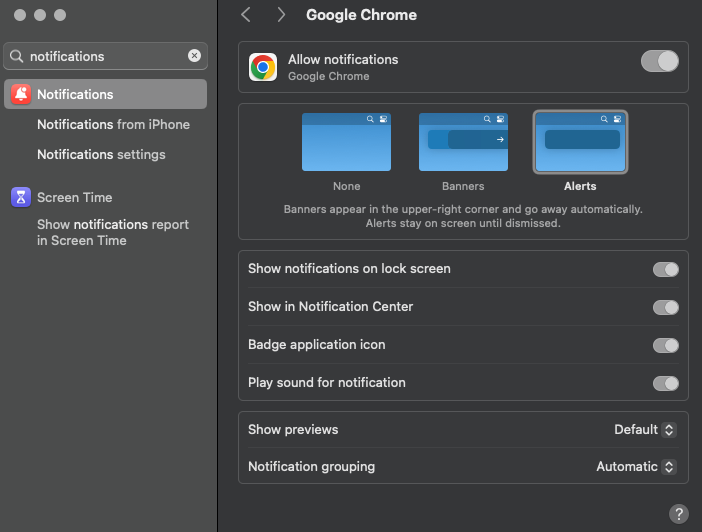
Task: Toggle Show notifications on lock screen
Action: pyautogui.click(x=666, y=269)
